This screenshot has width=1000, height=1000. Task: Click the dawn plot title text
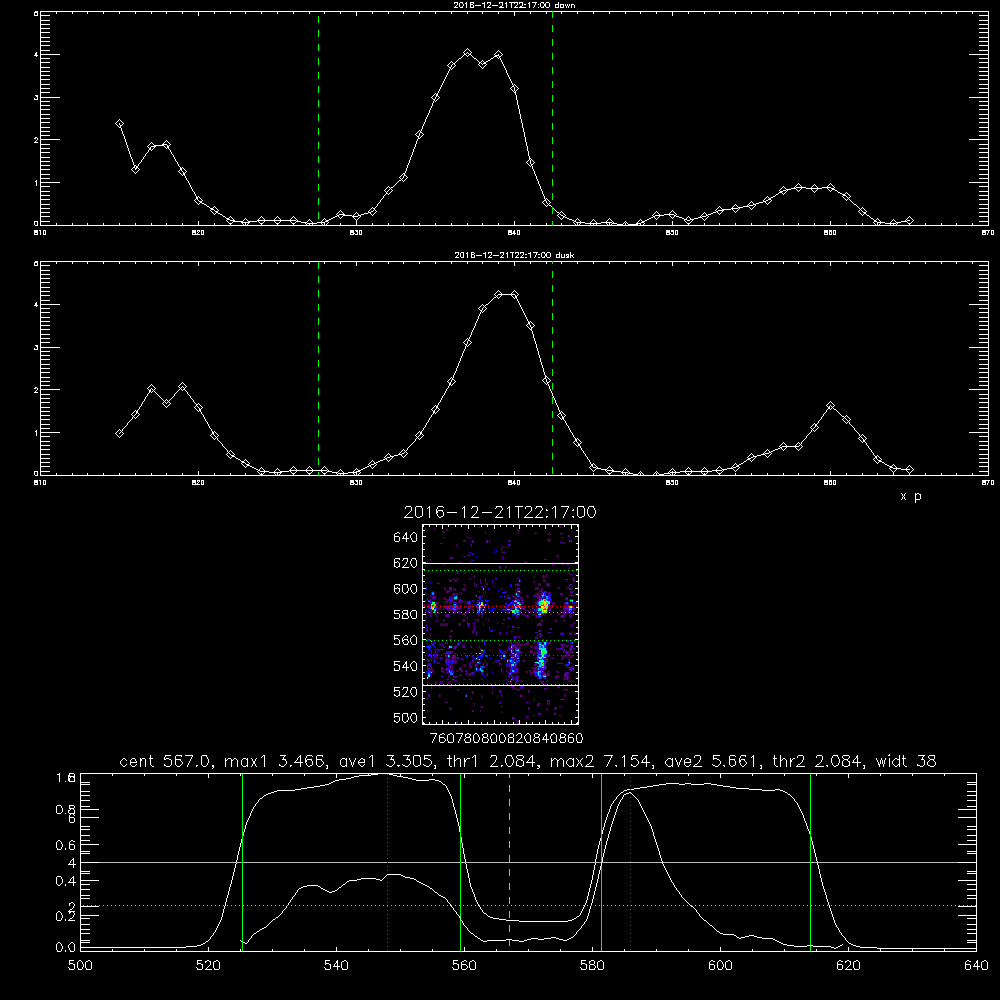[515, 5]
